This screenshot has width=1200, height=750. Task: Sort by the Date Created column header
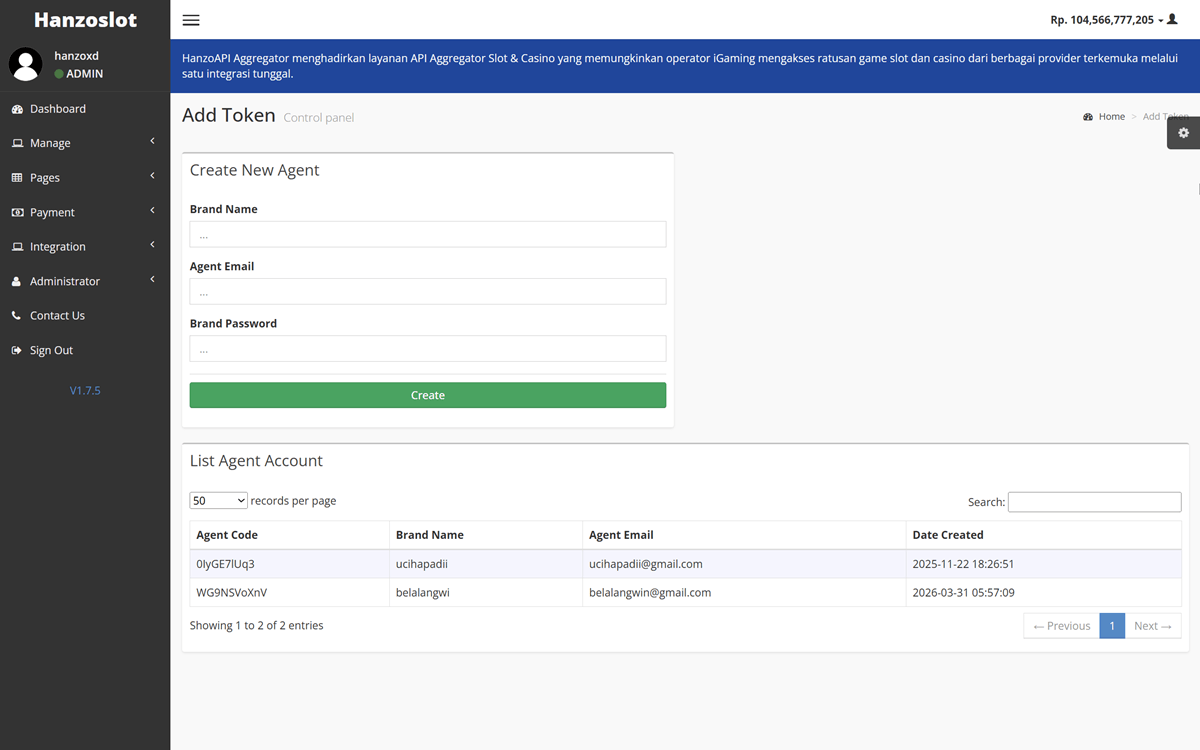click(1044, 535)
